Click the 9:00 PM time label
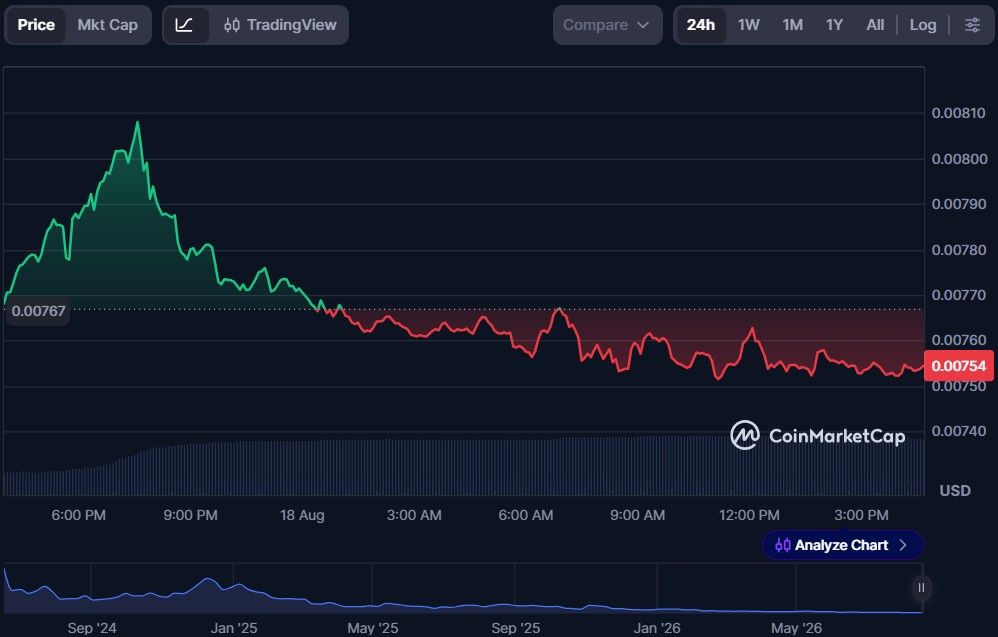 click(190, 515)
